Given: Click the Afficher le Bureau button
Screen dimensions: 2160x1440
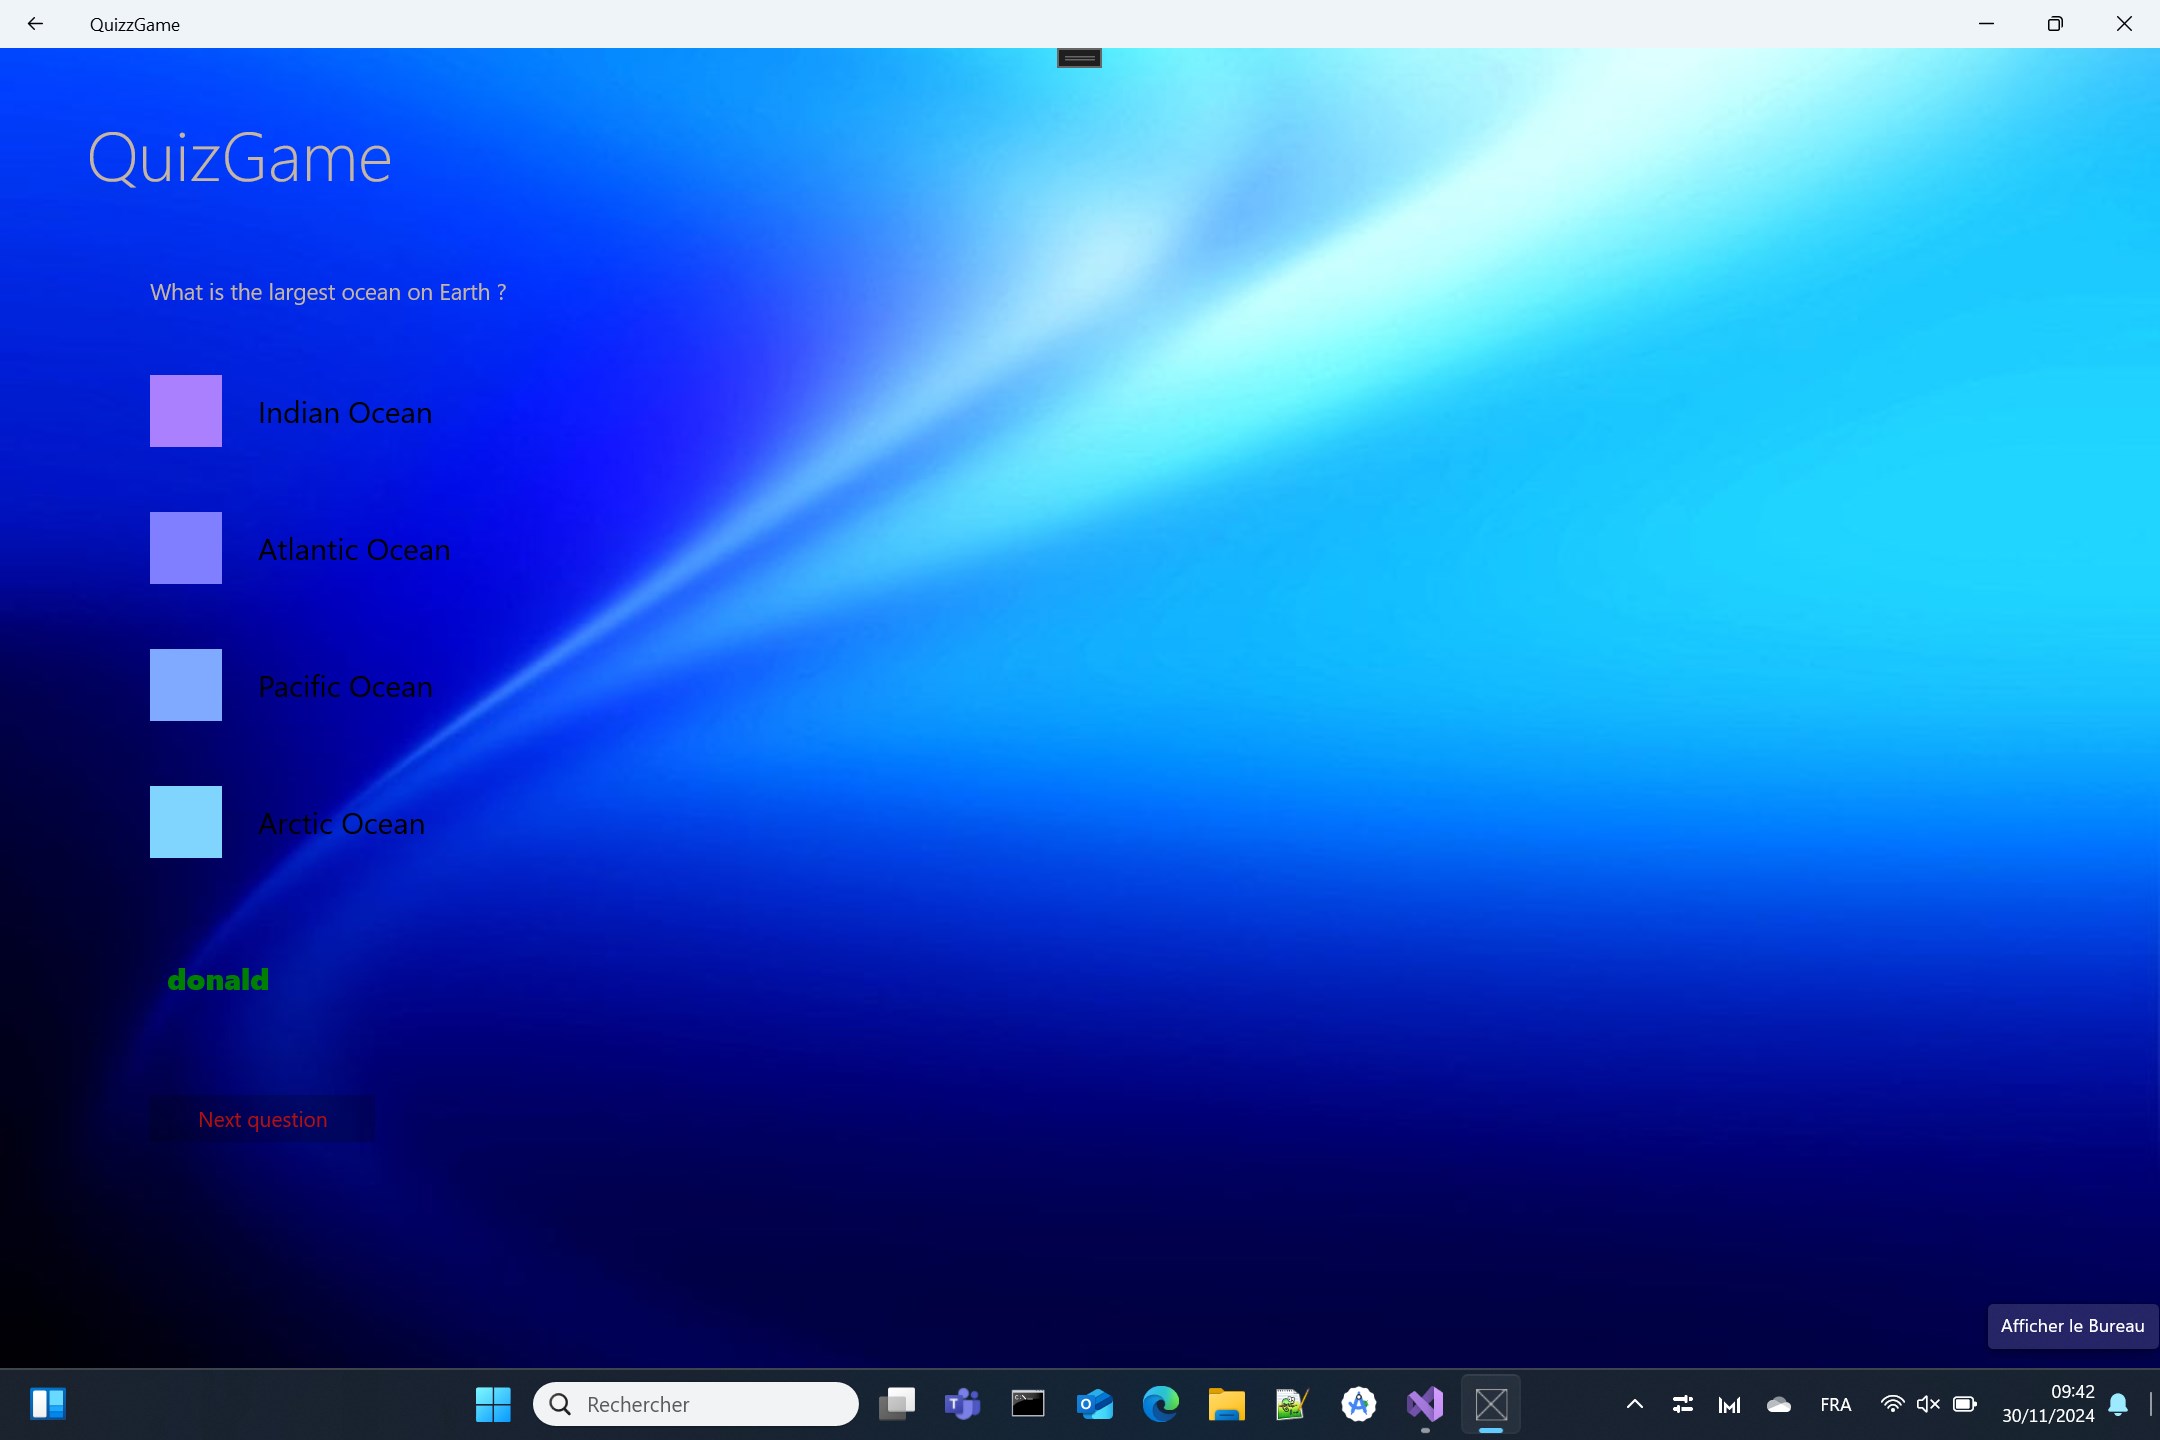Looking at the screenshot, I should 2072,1326.
